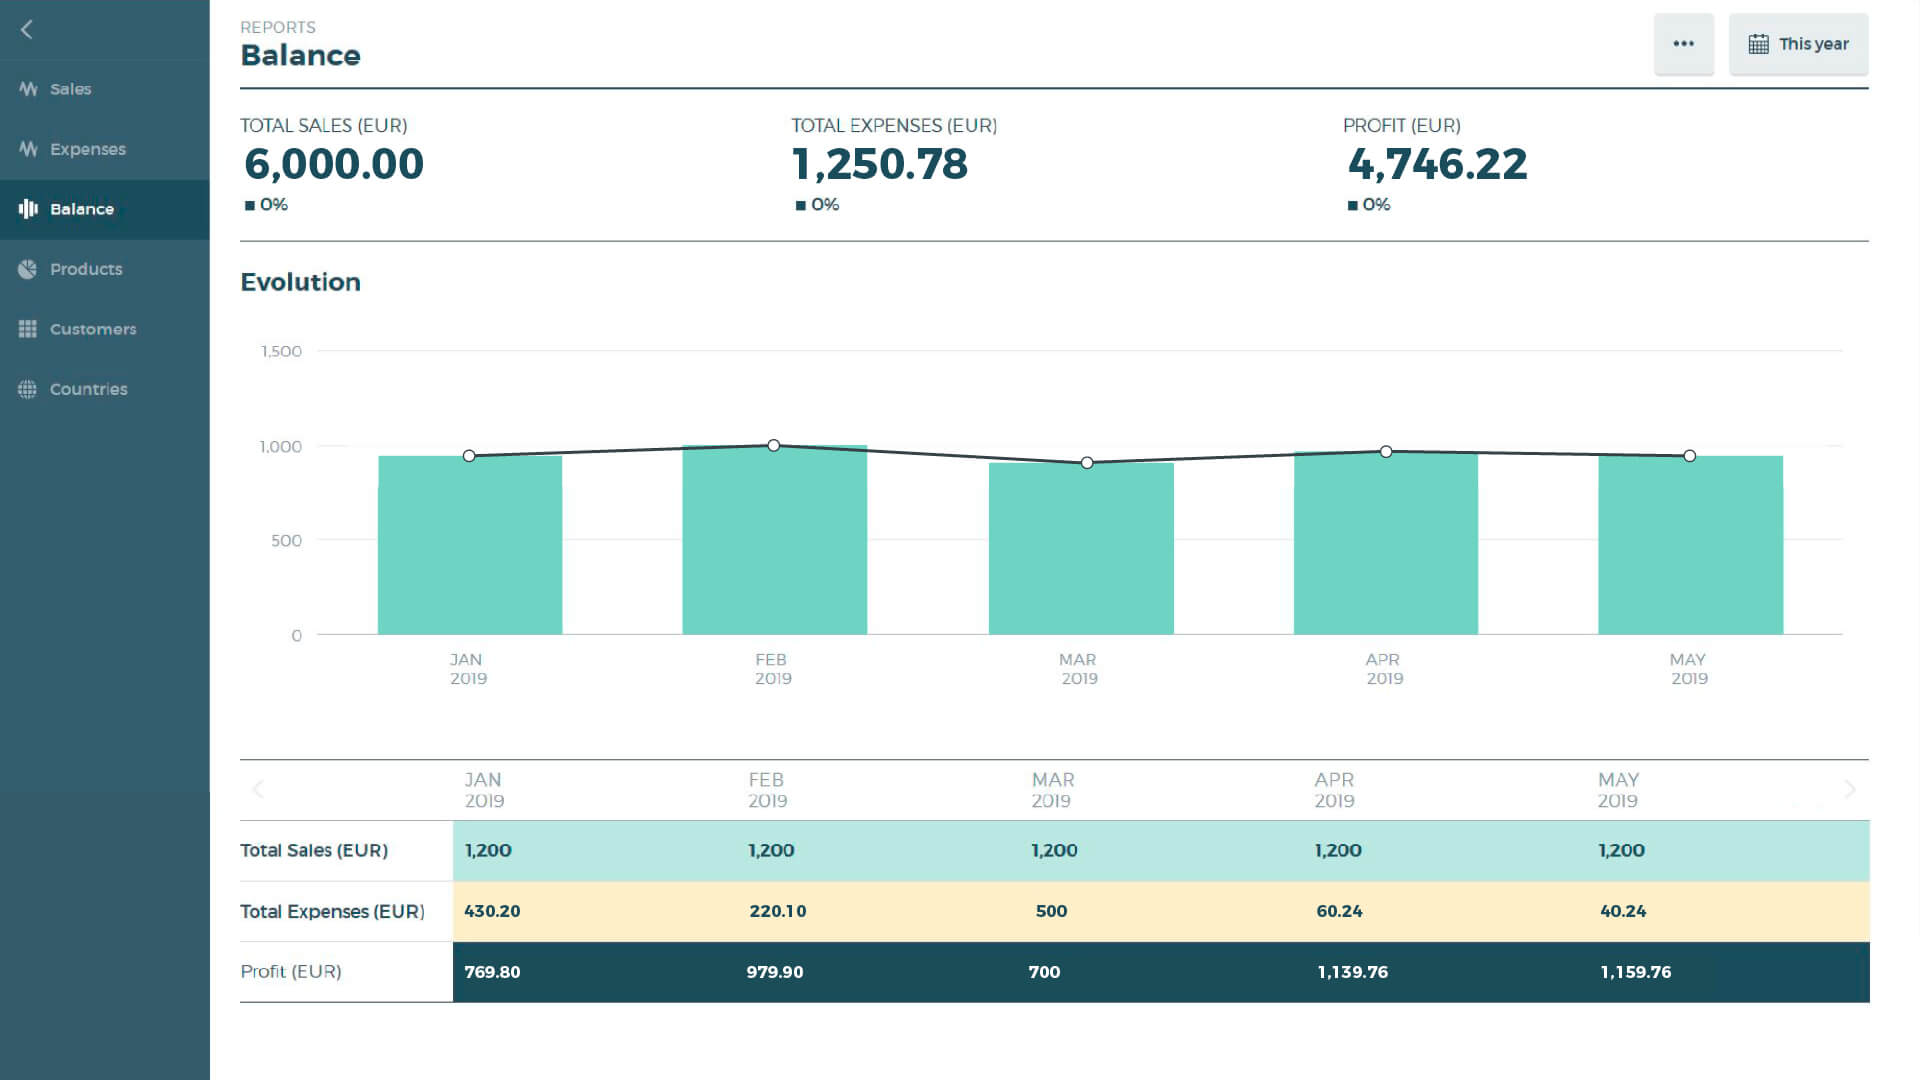Open the Sales report
Viewport: 1920px width, 1080px height.
[105, 89]
